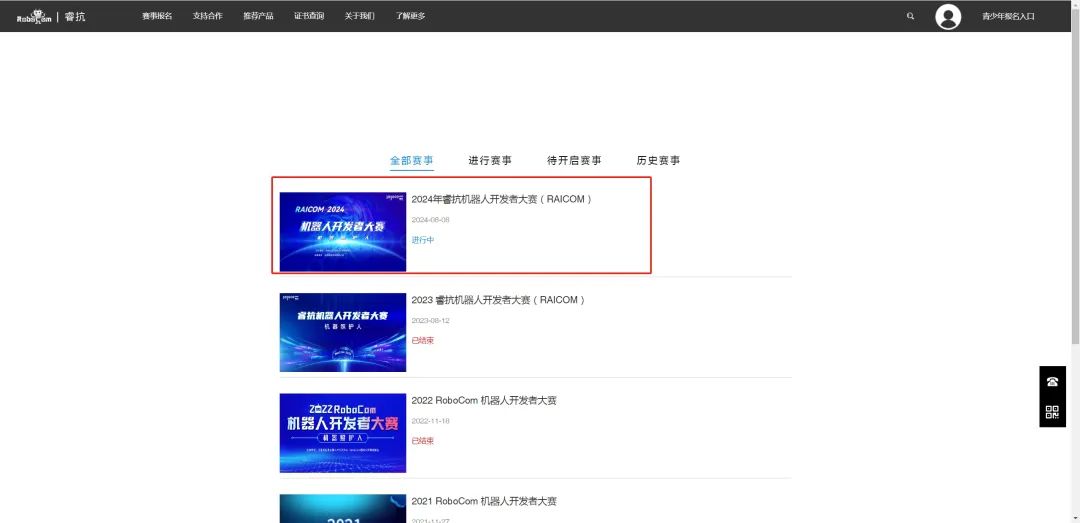Click the telephone contact icon

[x=1052, y=381]
